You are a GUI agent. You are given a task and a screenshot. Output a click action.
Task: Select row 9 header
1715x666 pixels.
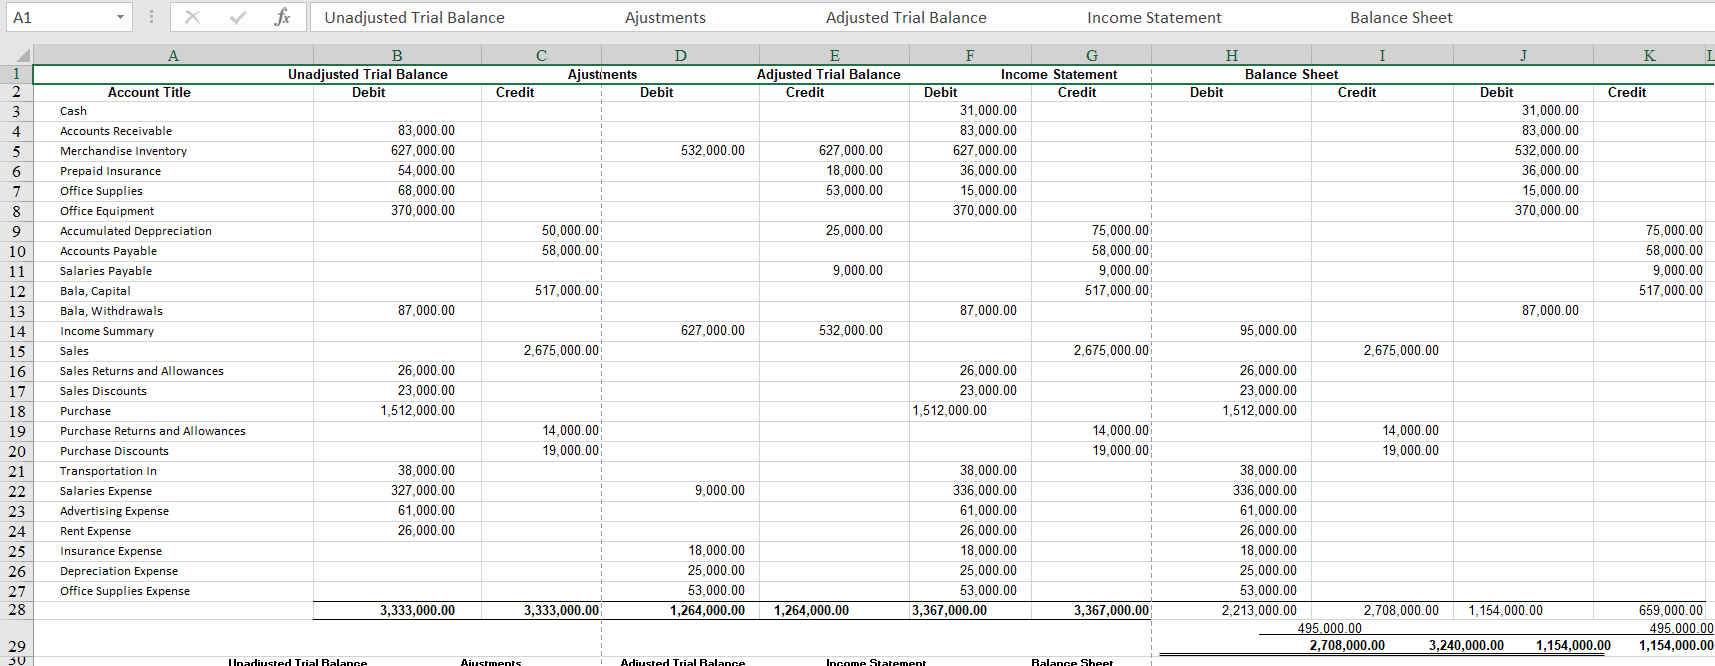point(16,231)
